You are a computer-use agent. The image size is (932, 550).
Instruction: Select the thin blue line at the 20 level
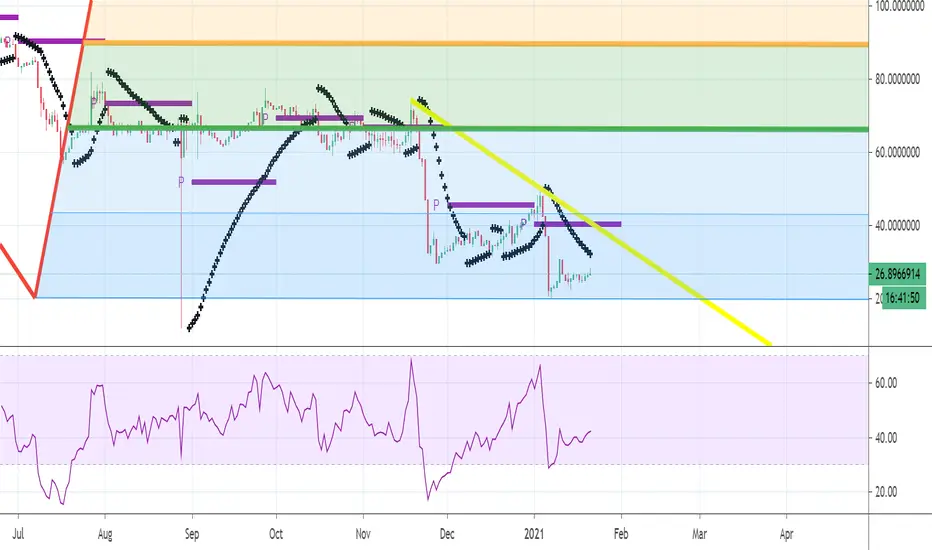pyautogui.click(x=452, y=298)
